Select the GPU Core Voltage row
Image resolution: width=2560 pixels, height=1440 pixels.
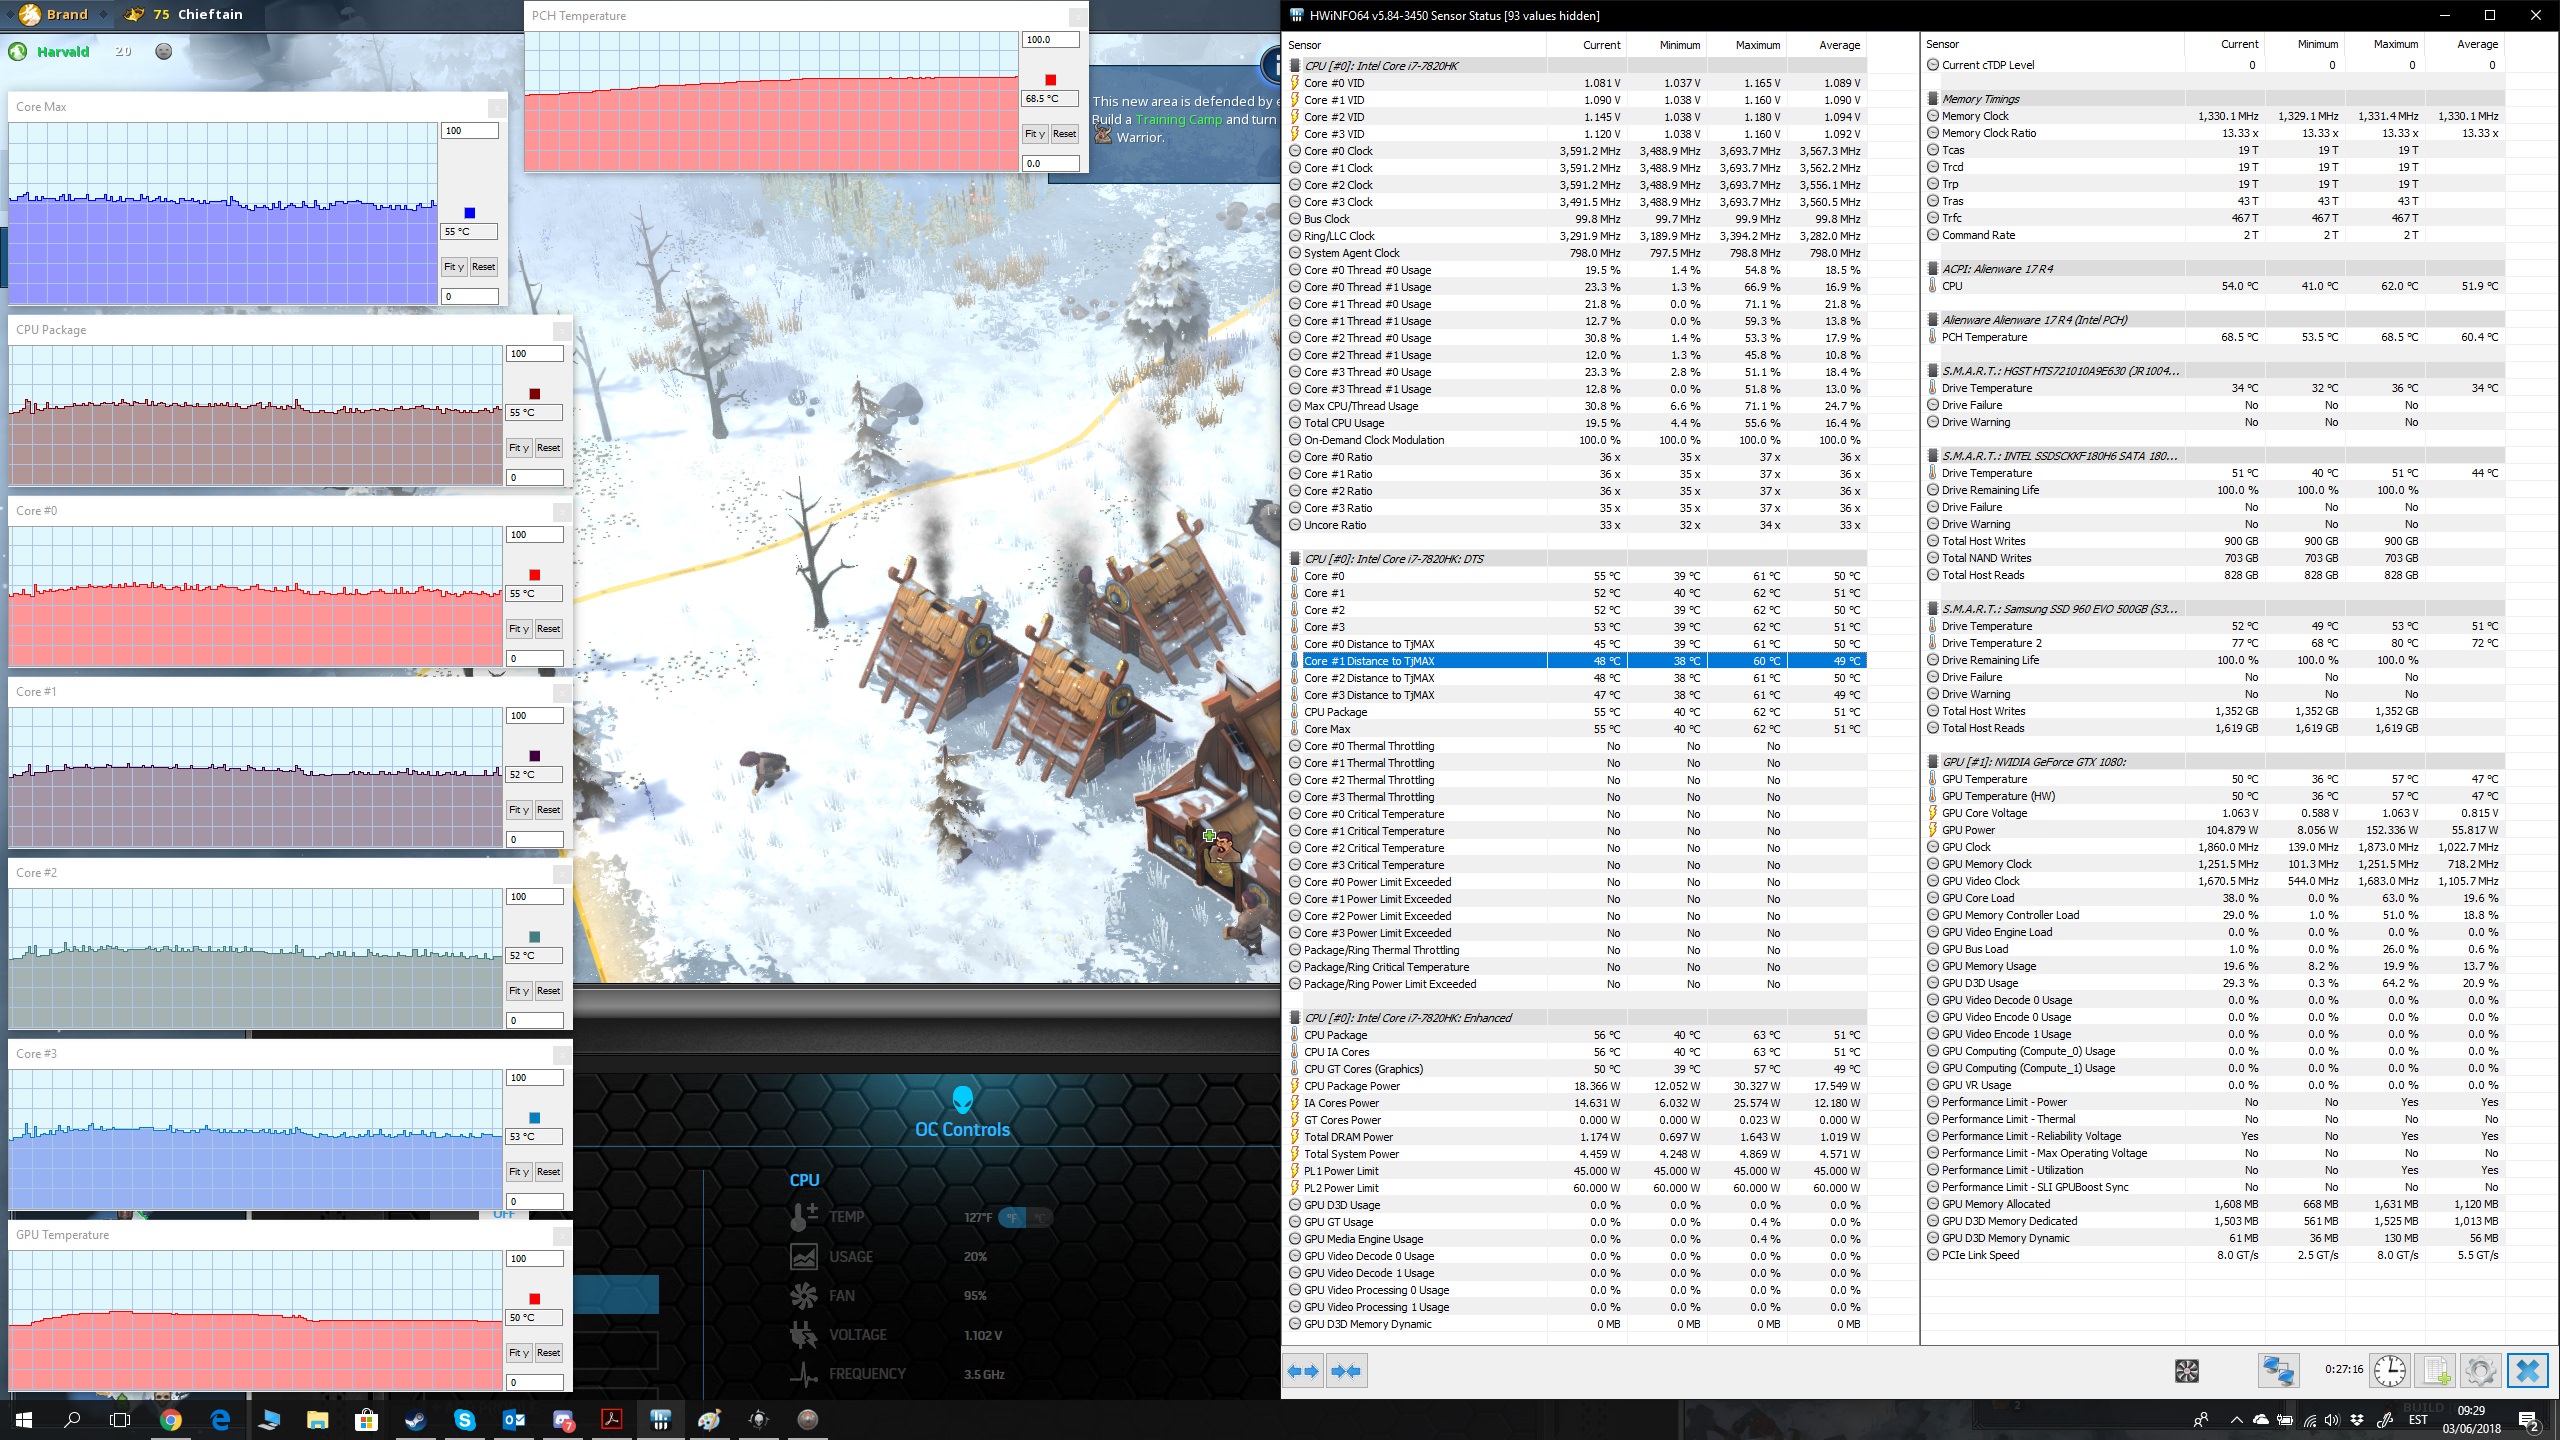[2215, 813]
